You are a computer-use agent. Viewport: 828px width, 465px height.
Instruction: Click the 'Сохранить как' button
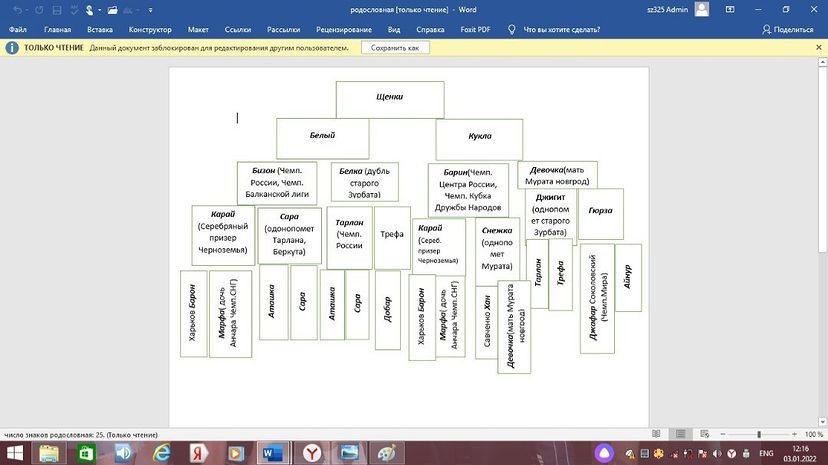pos(395,48)
